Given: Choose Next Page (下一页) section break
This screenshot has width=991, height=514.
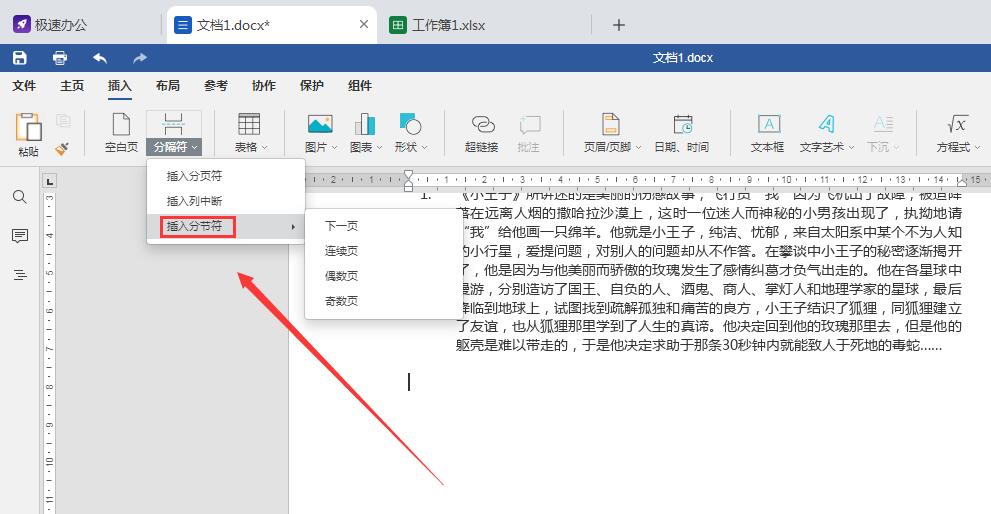Looking at the screenshot, I should point(341,226).
